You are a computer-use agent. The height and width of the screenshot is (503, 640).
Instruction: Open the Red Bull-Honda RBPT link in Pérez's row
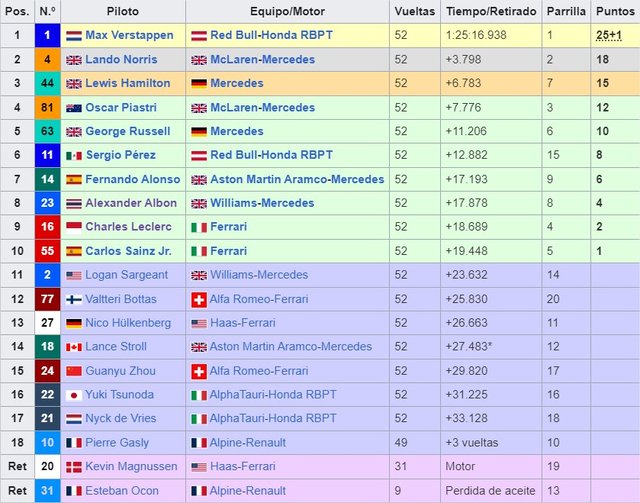271,155
